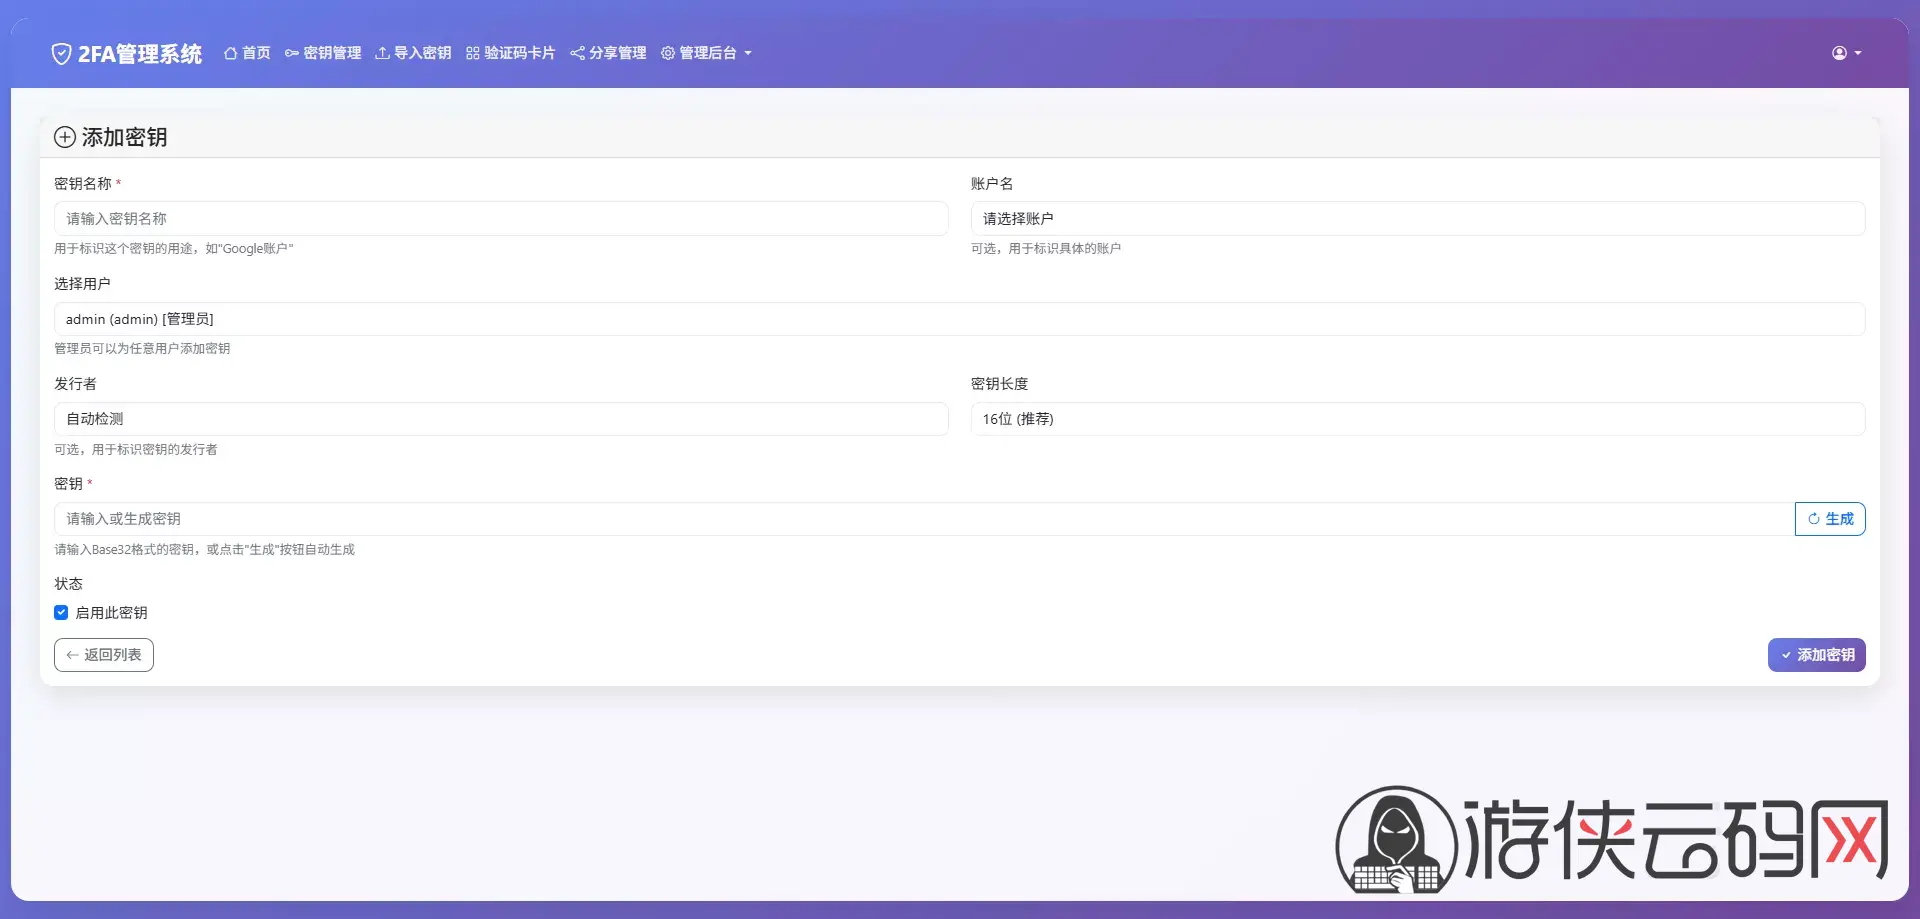Open the 账户名 account dropdown
This screenshot has width=1920, height=919.
coord(1417,219)
